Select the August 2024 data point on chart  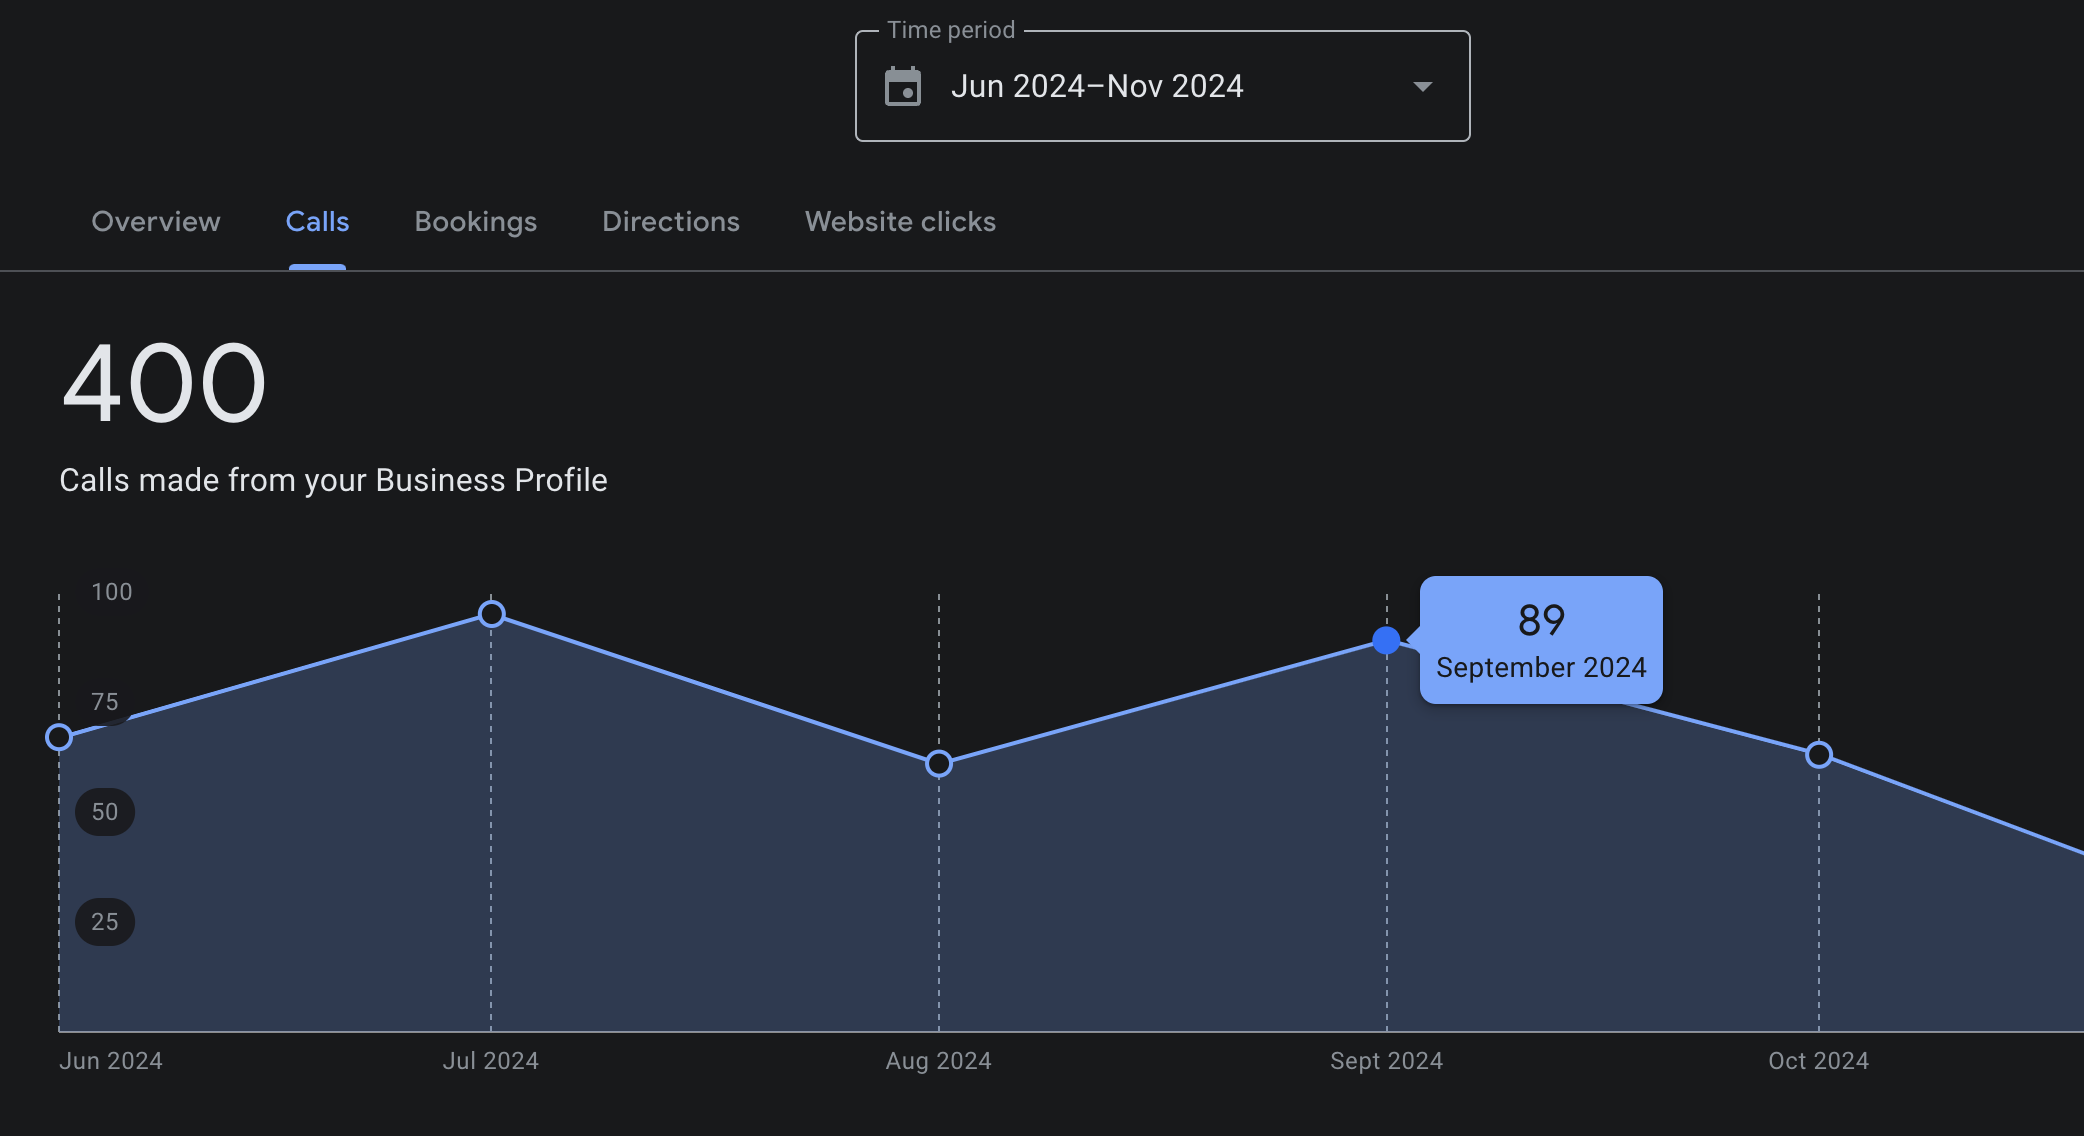(938, 763)
